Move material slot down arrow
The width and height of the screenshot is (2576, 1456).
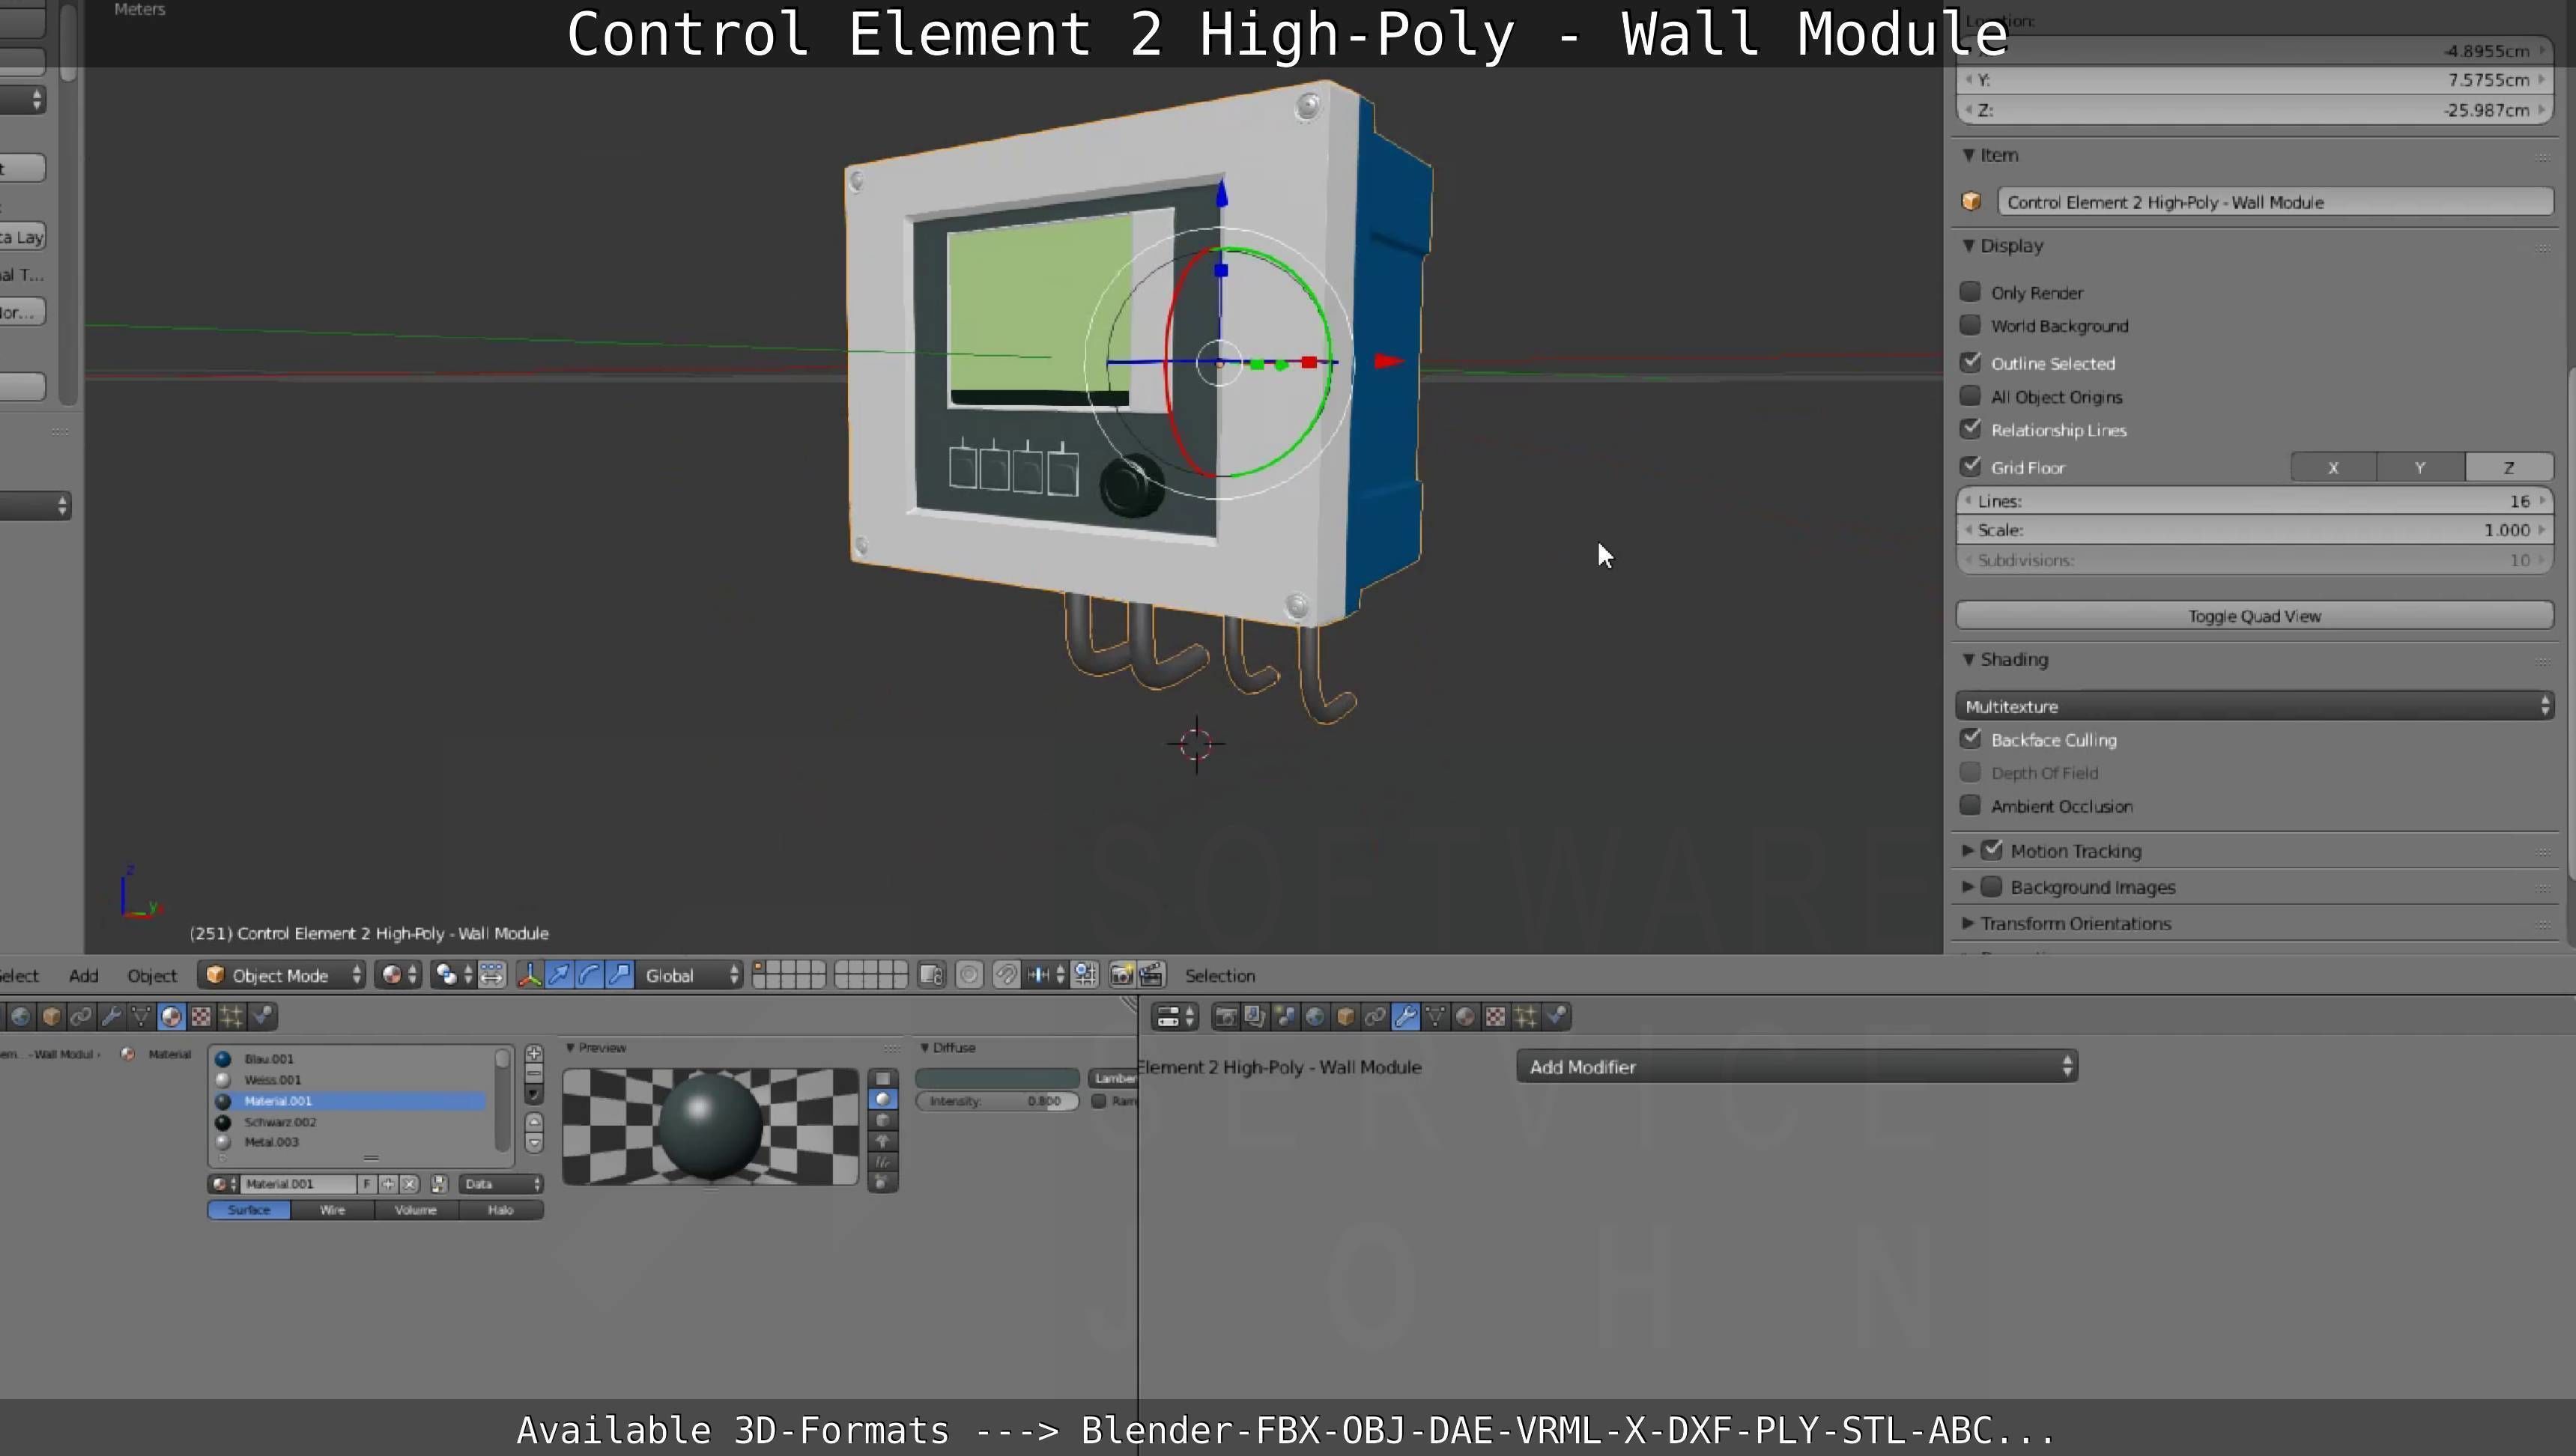coord(534,1143)
